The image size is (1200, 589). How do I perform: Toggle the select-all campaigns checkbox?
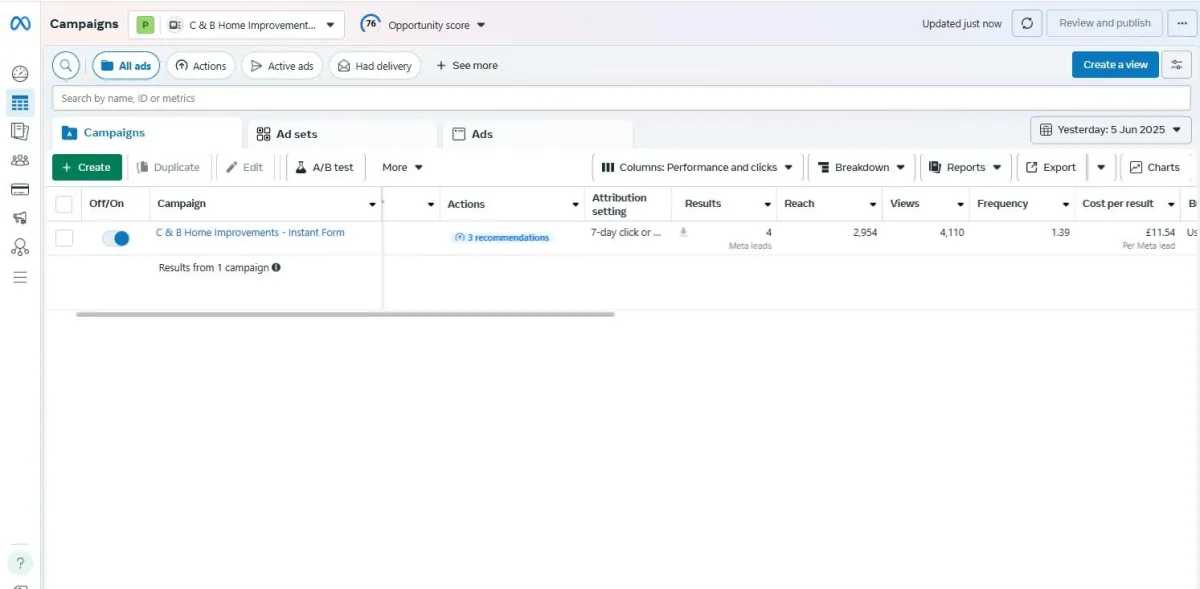64,204
